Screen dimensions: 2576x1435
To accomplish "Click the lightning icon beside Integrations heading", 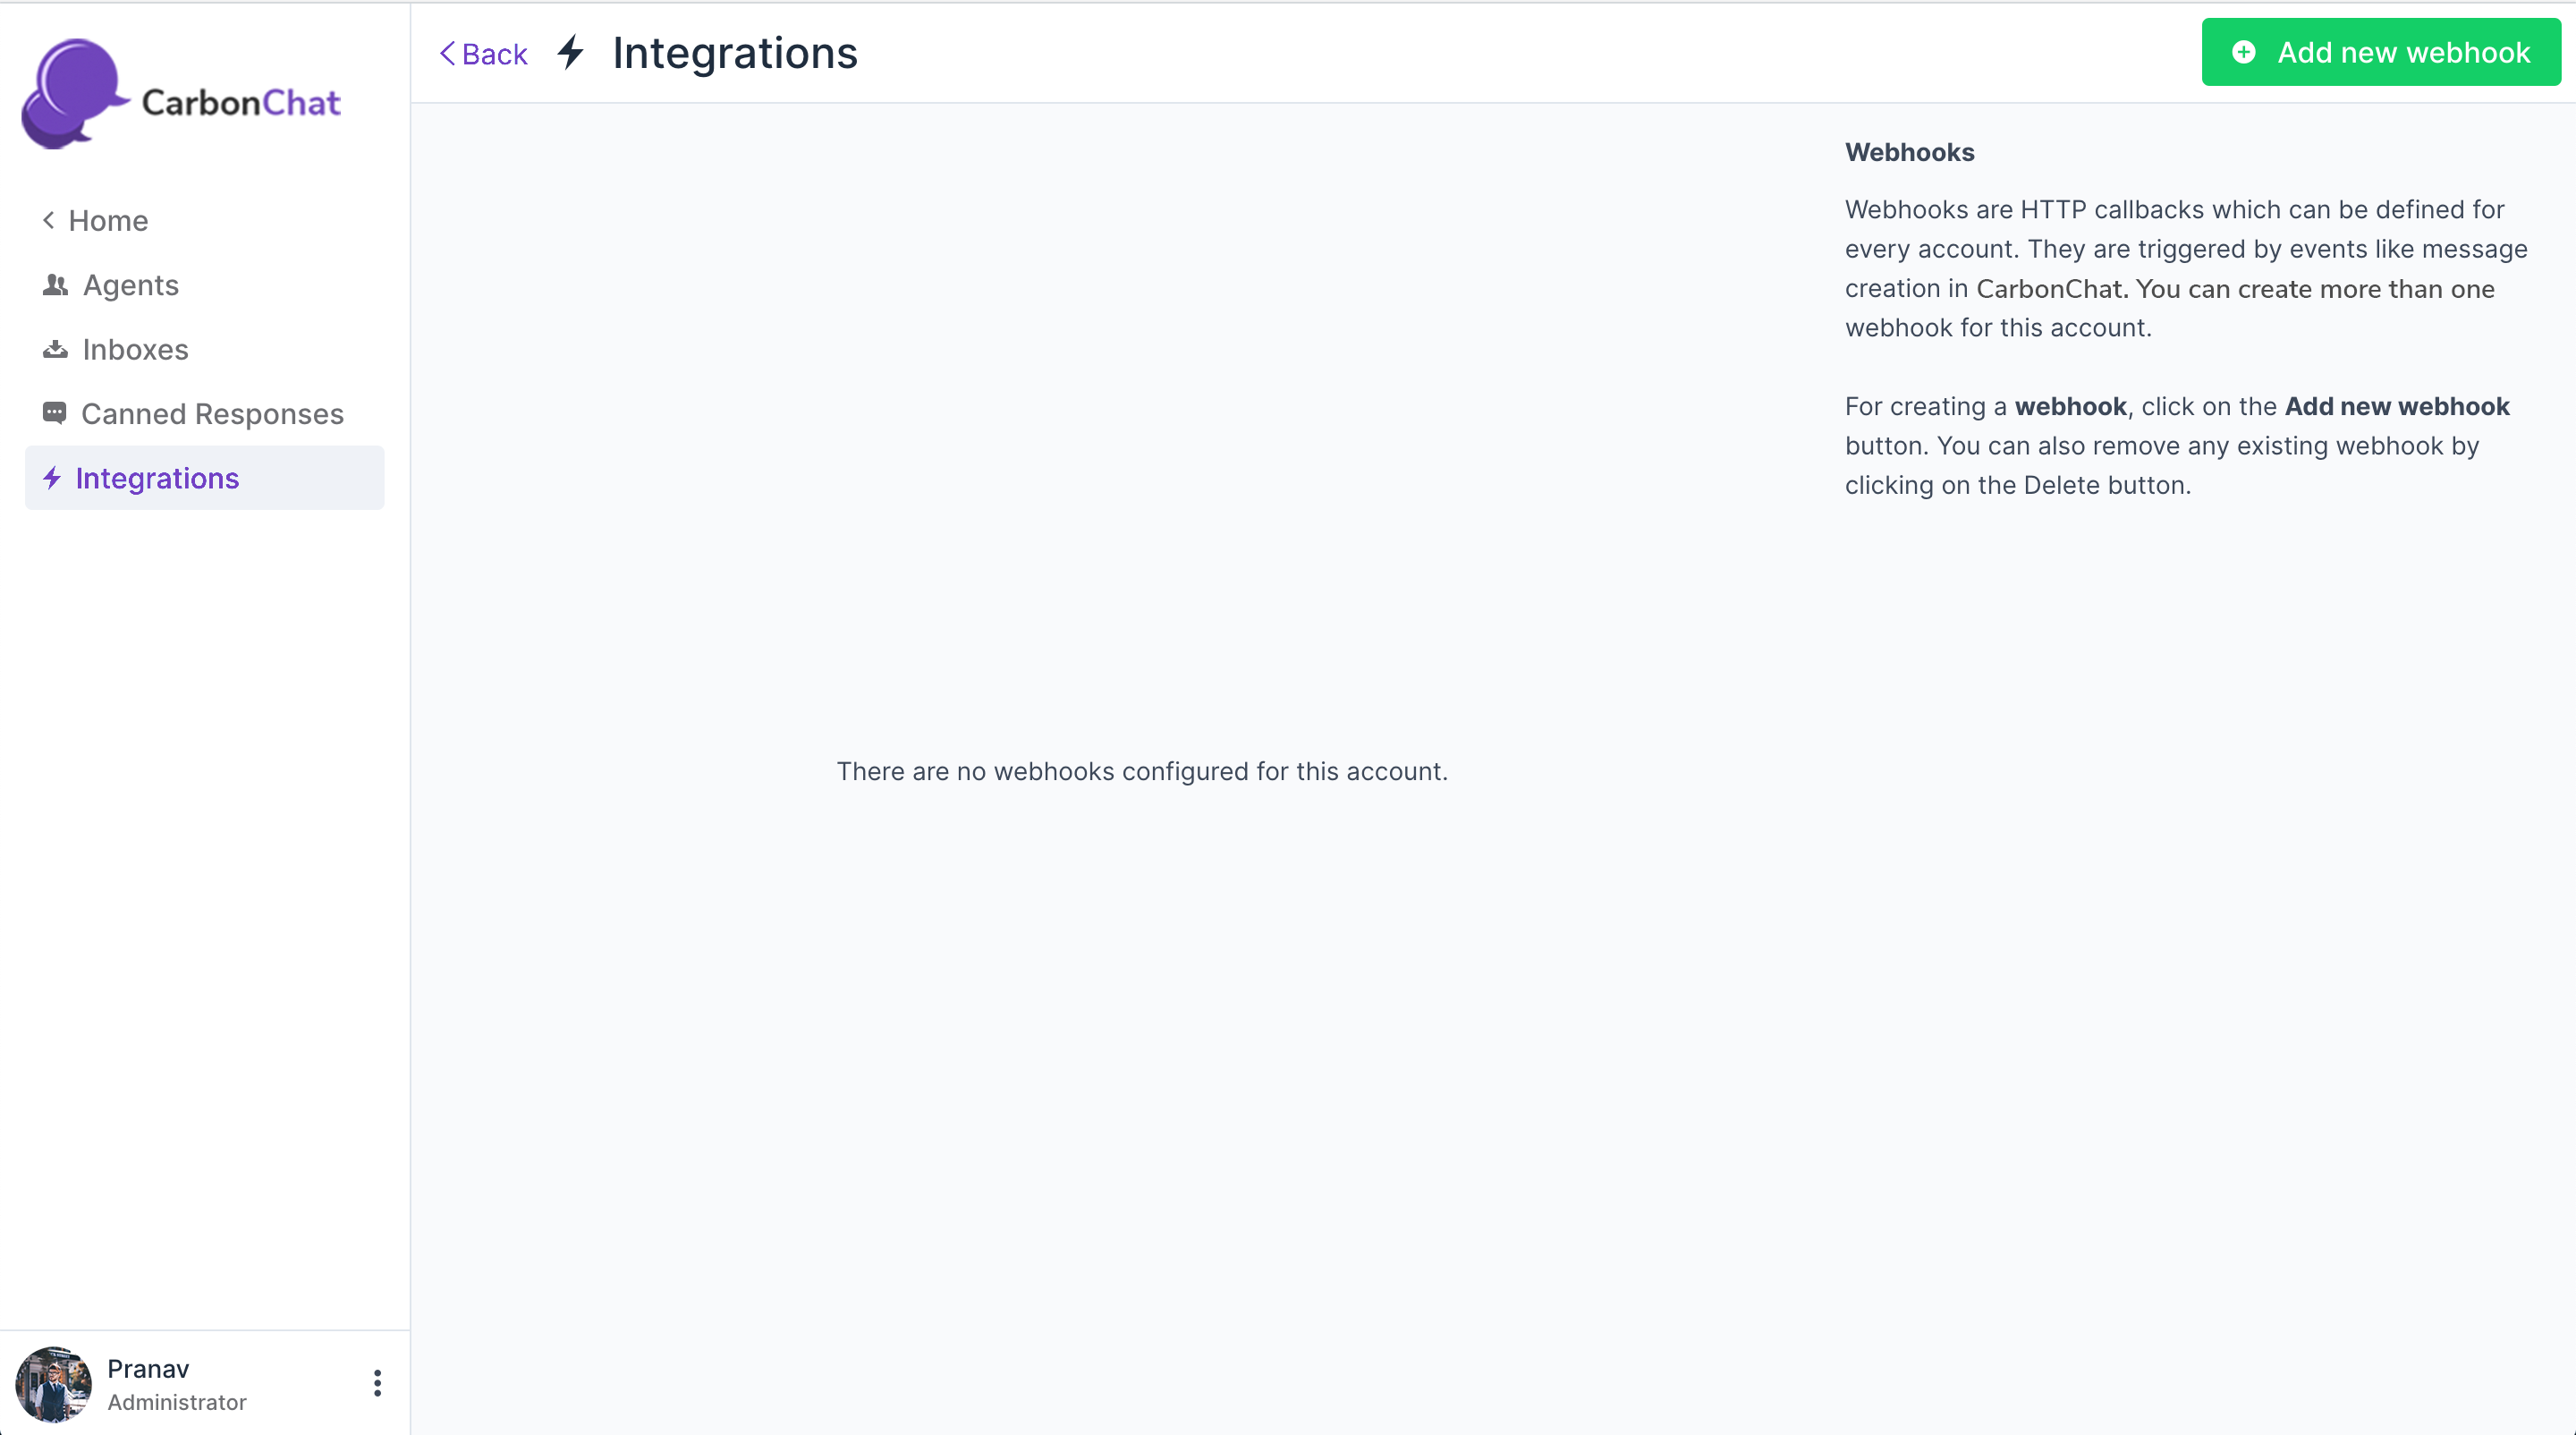I will click(x=571, y=52).
